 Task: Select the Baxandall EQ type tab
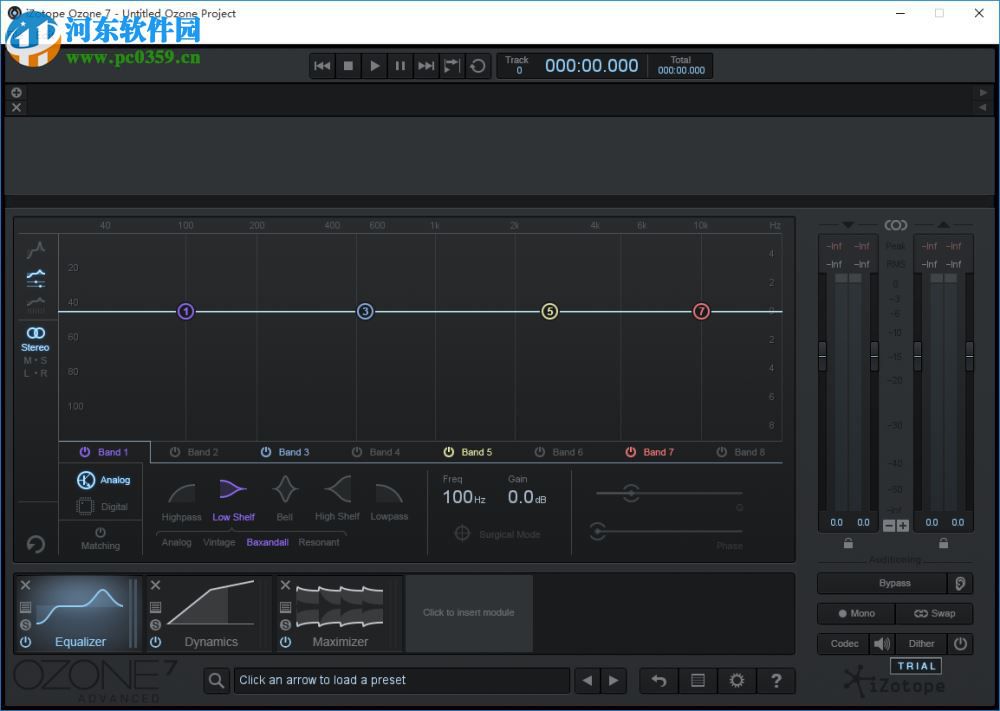[267, 541]
